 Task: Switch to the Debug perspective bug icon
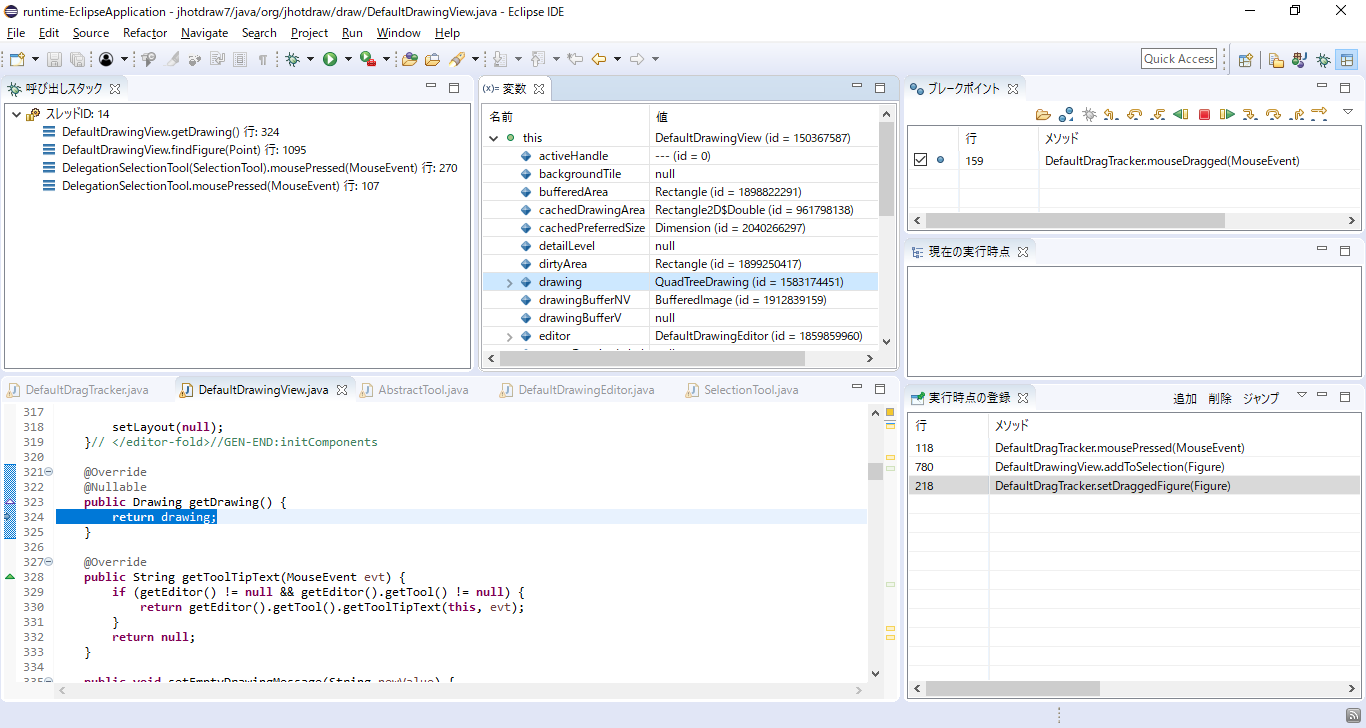1323,59
